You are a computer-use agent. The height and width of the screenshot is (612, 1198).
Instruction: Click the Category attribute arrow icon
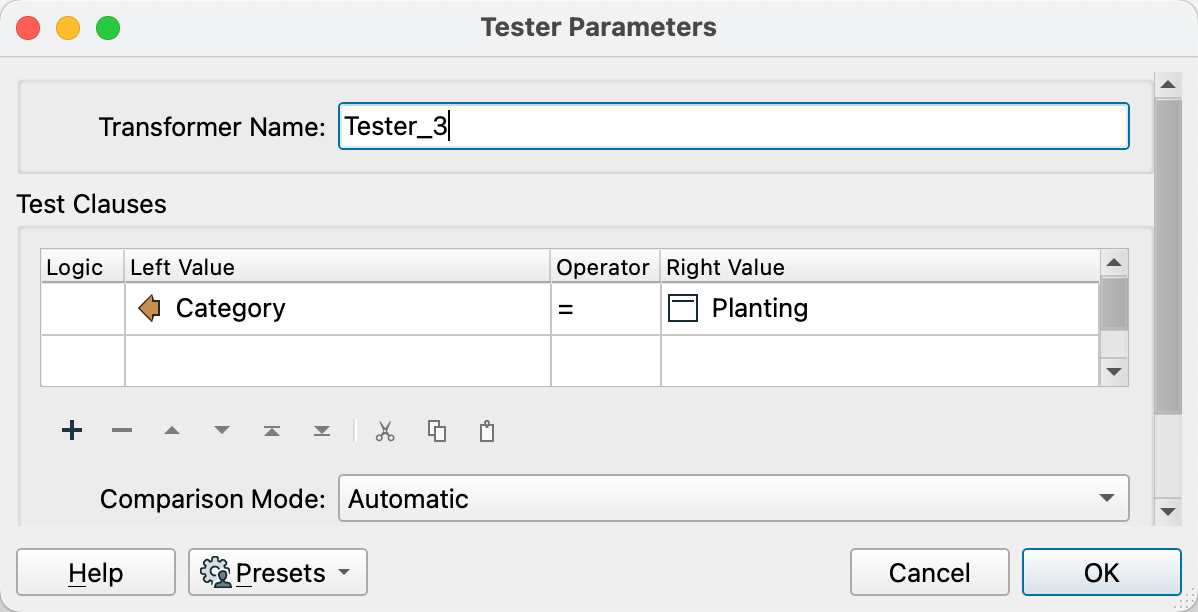click(149, 309)
